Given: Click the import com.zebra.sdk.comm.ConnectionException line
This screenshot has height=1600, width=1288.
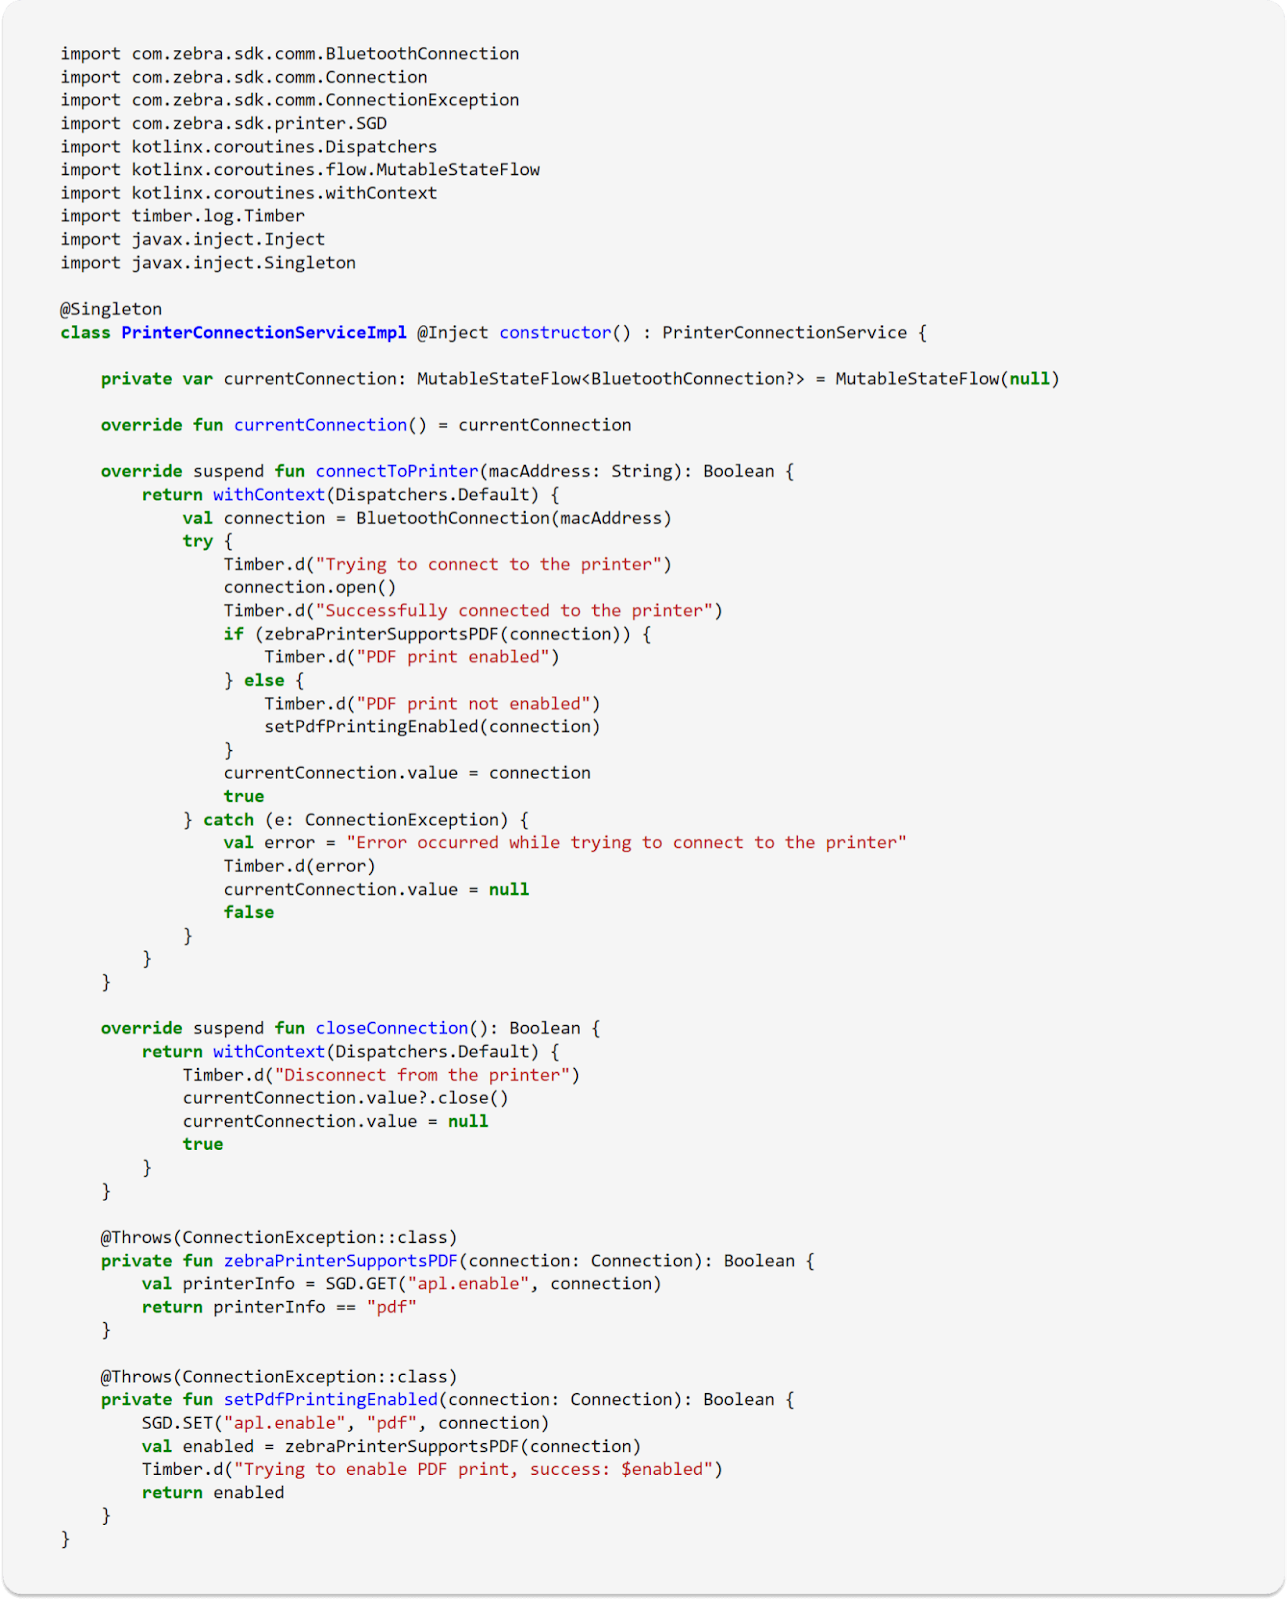Looking at the screenshot, I should (290, 100).
